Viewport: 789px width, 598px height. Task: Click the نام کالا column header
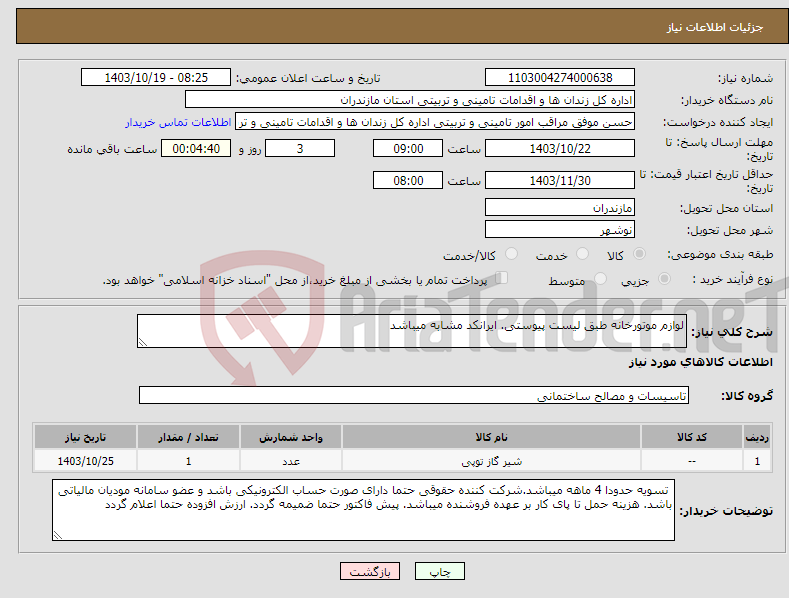[x=491, y=437]
